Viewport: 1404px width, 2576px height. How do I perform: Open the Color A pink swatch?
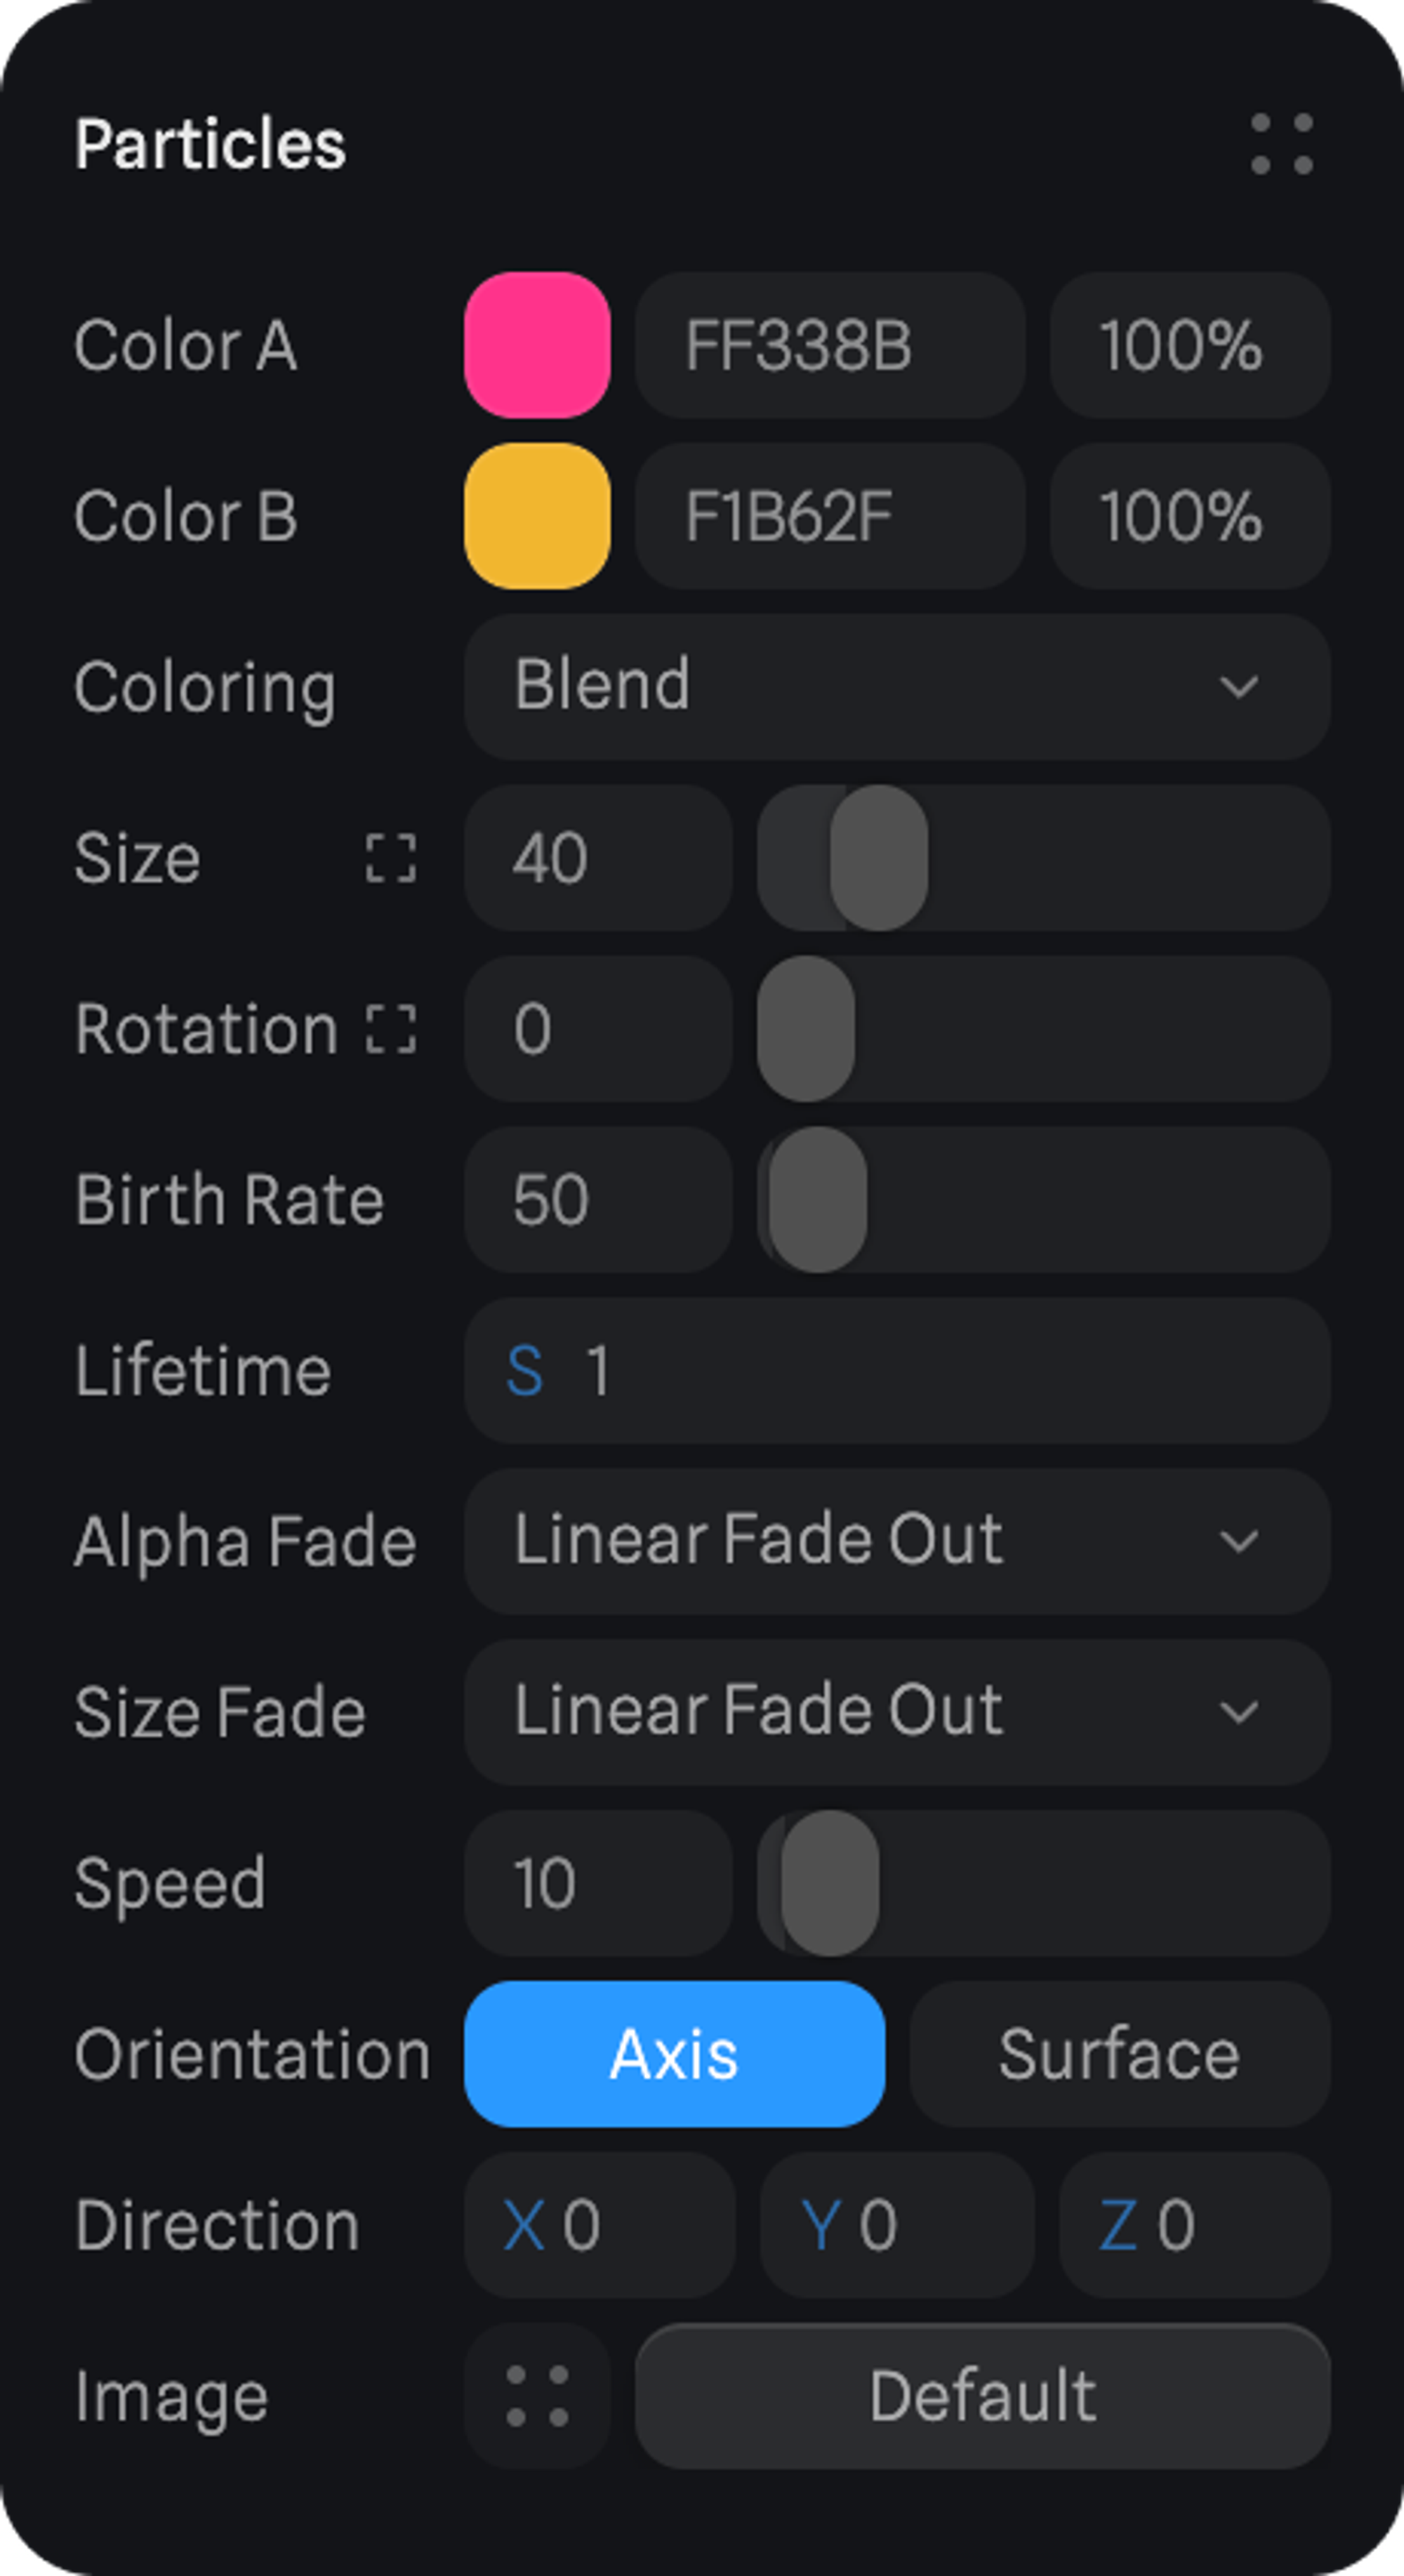pyautogui.click(x=537, y=345)
